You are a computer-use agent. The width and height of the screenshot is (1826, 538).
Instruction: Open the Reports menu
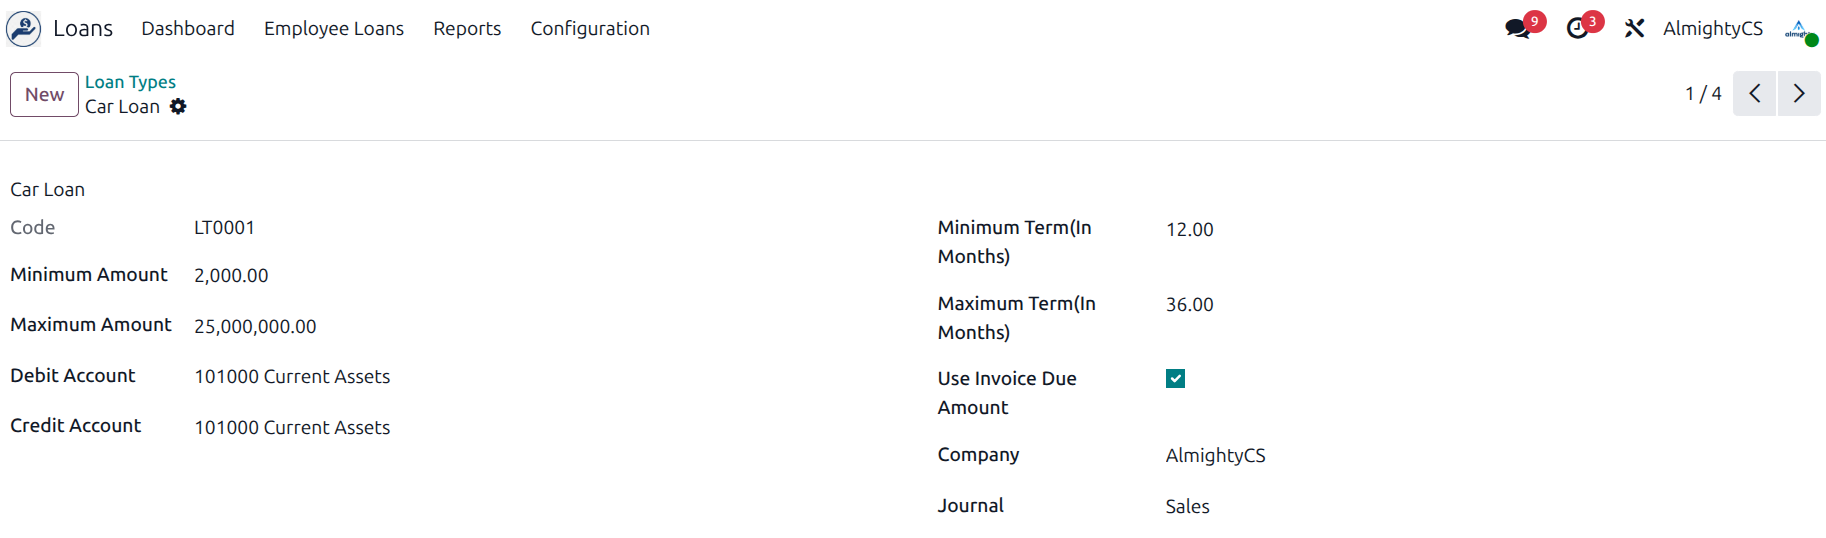tap(467, 29)
